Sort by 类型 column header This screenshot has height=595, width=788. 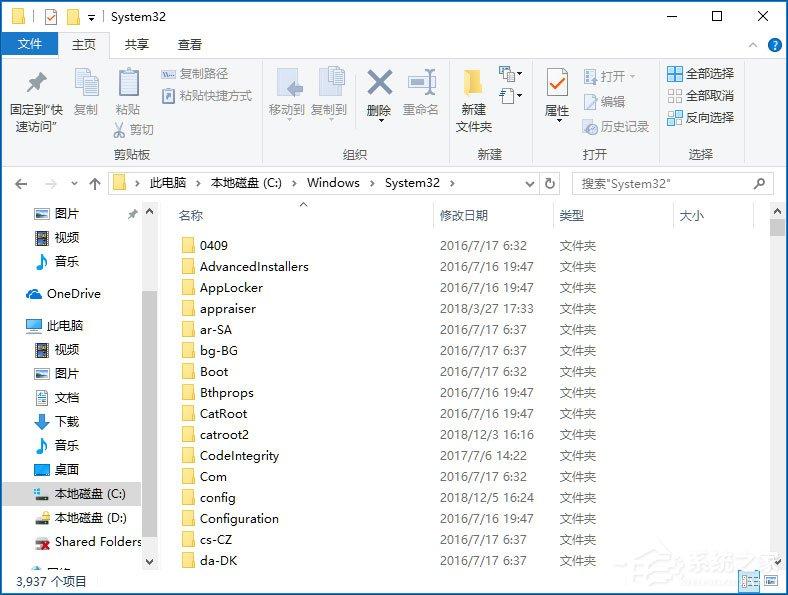[x=613, y=216]
